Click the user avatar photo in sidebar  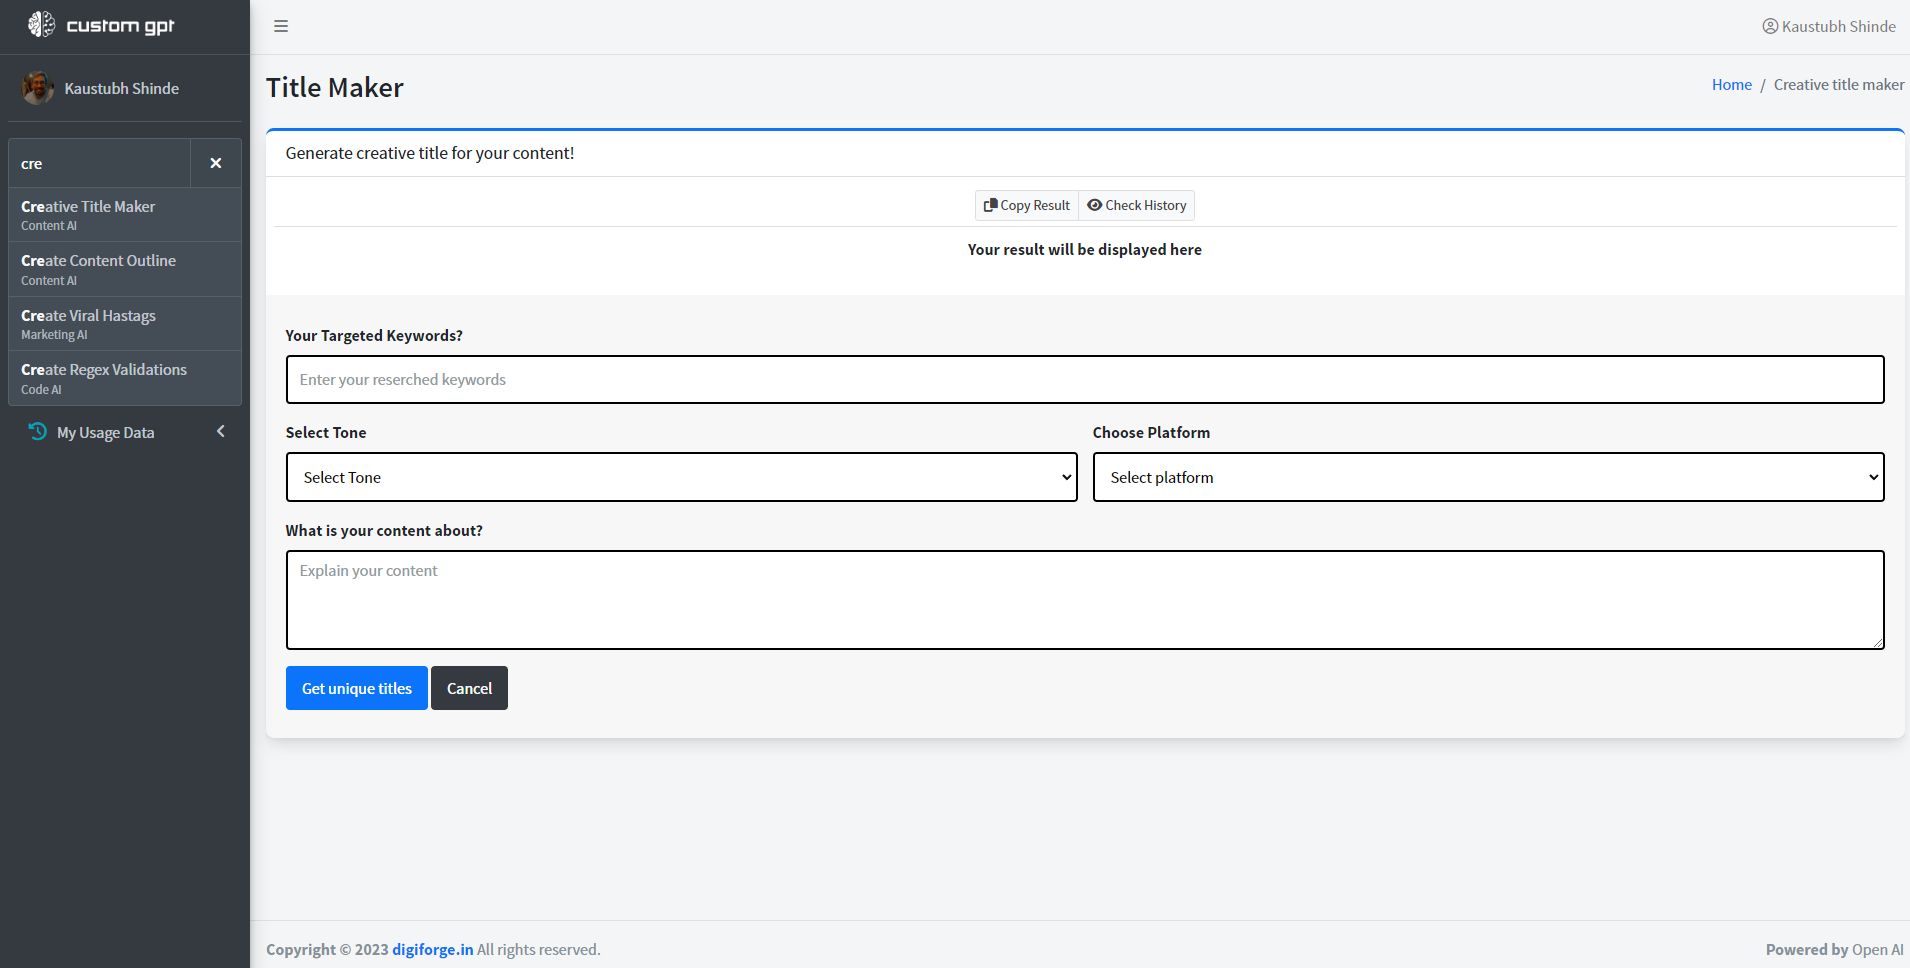point(38,88)
